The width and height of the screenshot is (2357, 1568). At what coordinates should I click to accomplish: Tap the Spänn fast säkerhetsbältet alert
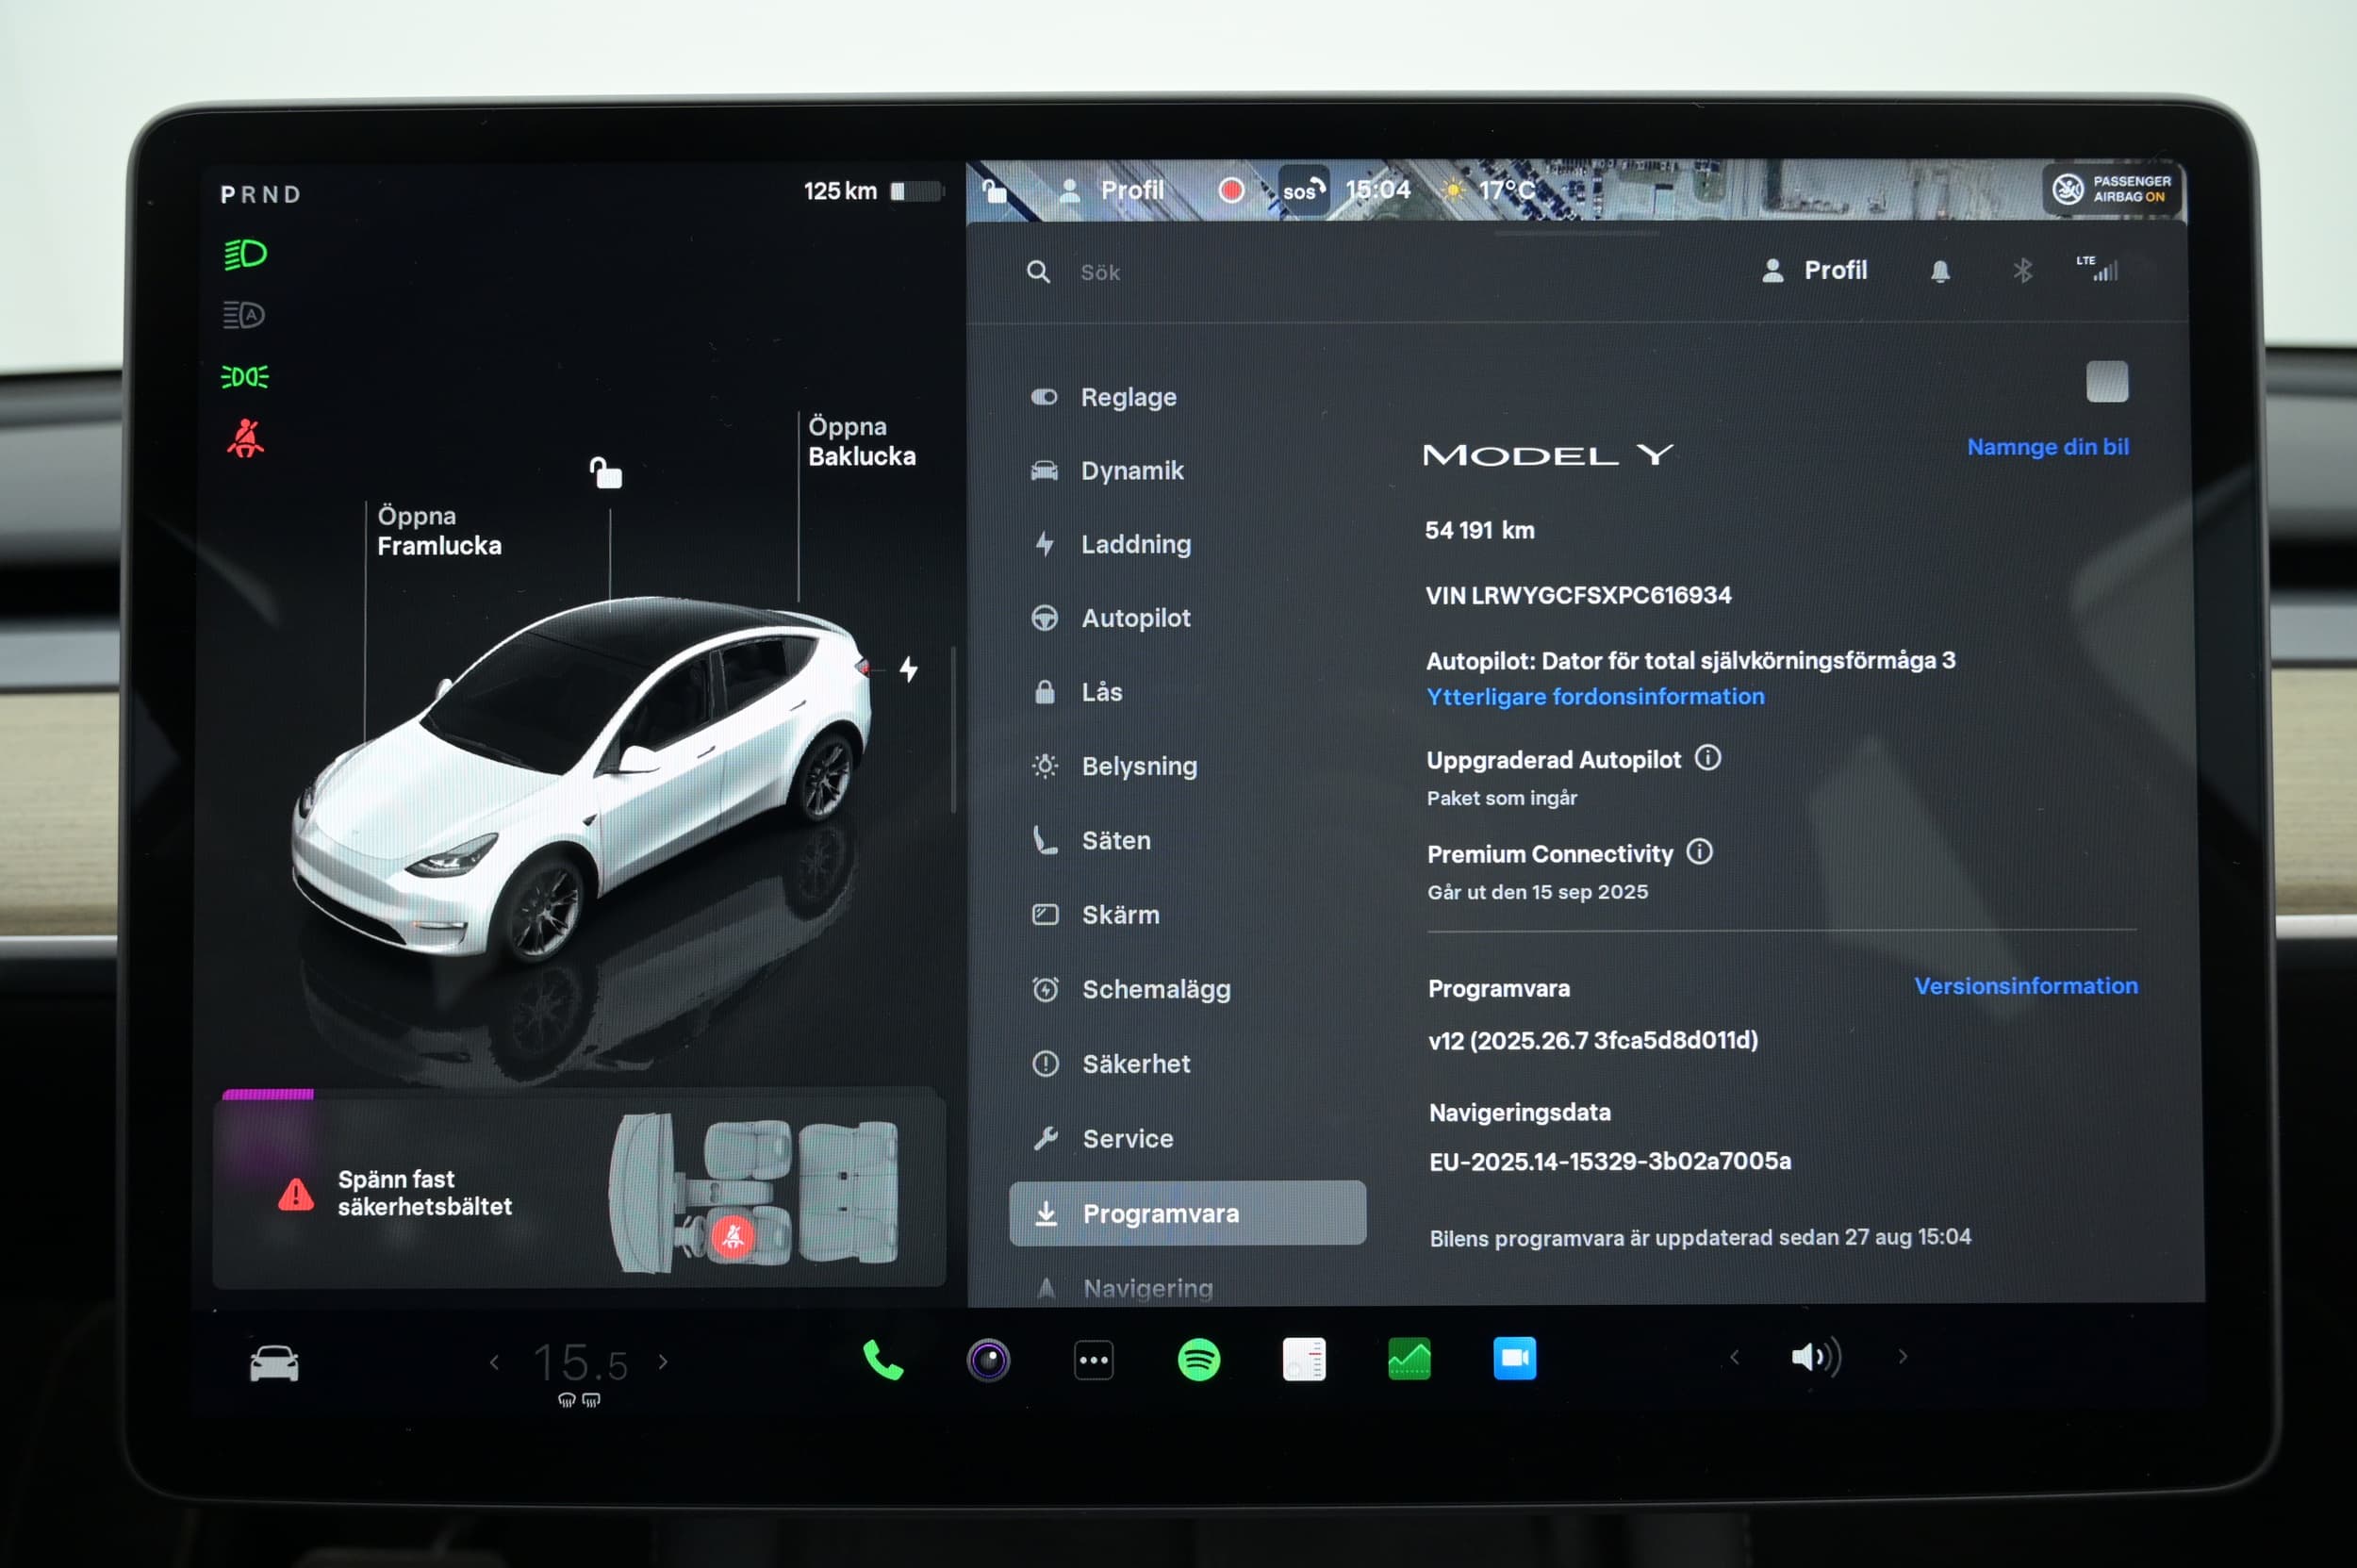click(x=578, y=1192)
